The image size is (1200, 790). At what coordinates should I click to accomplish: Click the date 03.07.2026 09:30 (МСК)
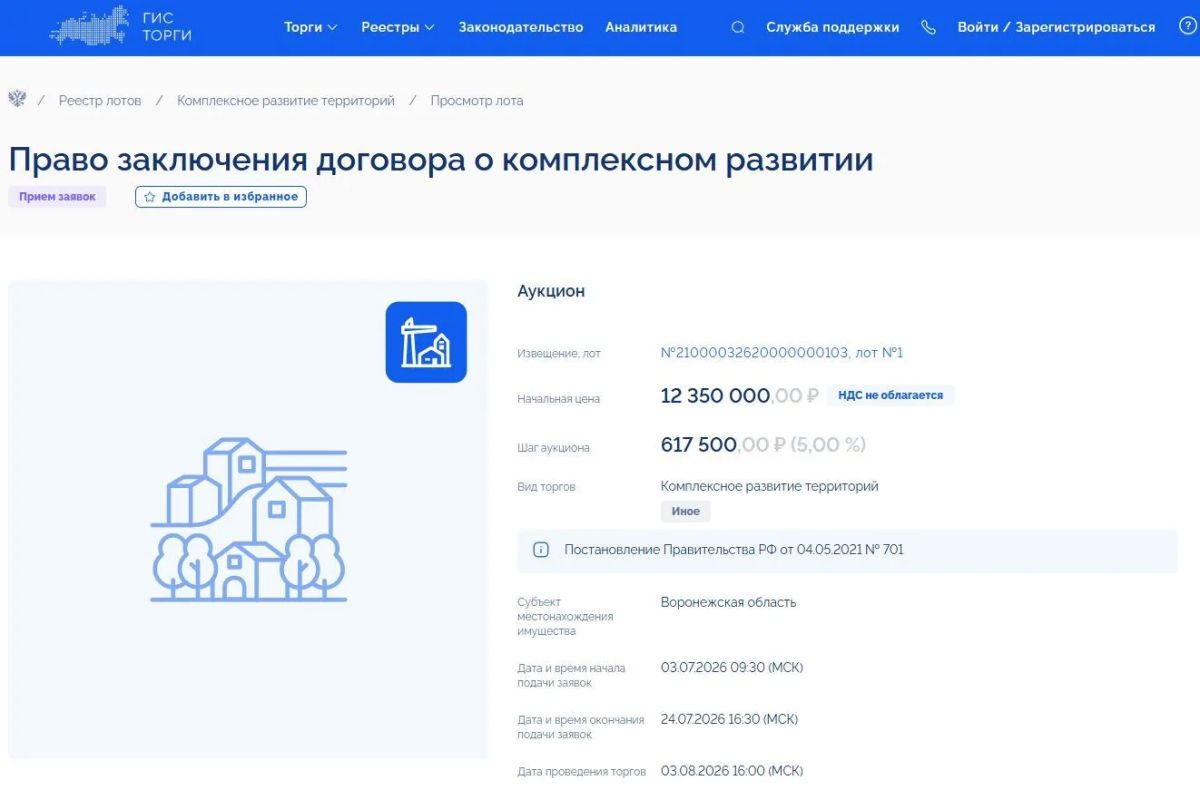pos(732,667)
